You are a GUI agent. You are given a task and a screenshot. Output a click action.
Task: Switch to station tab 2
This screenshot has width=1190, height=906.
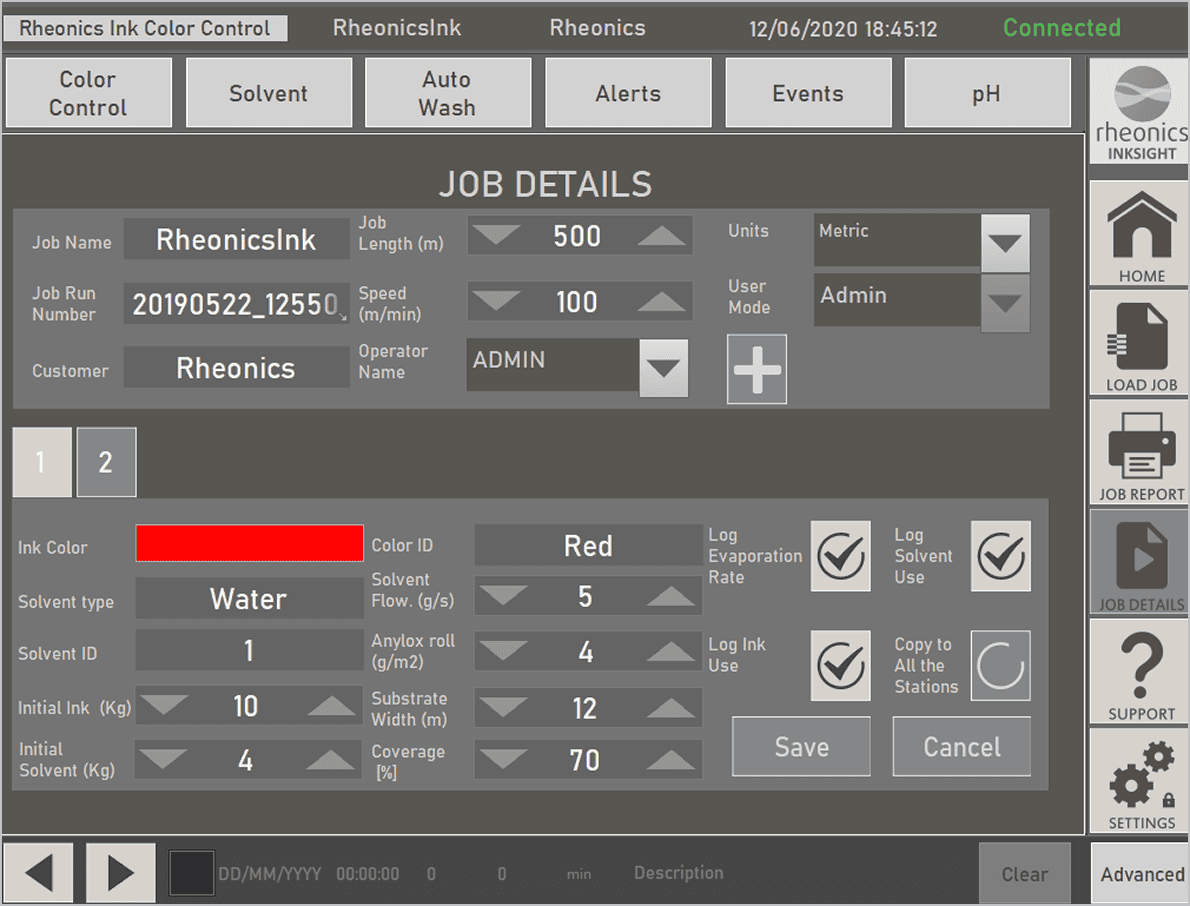point(106,463)
